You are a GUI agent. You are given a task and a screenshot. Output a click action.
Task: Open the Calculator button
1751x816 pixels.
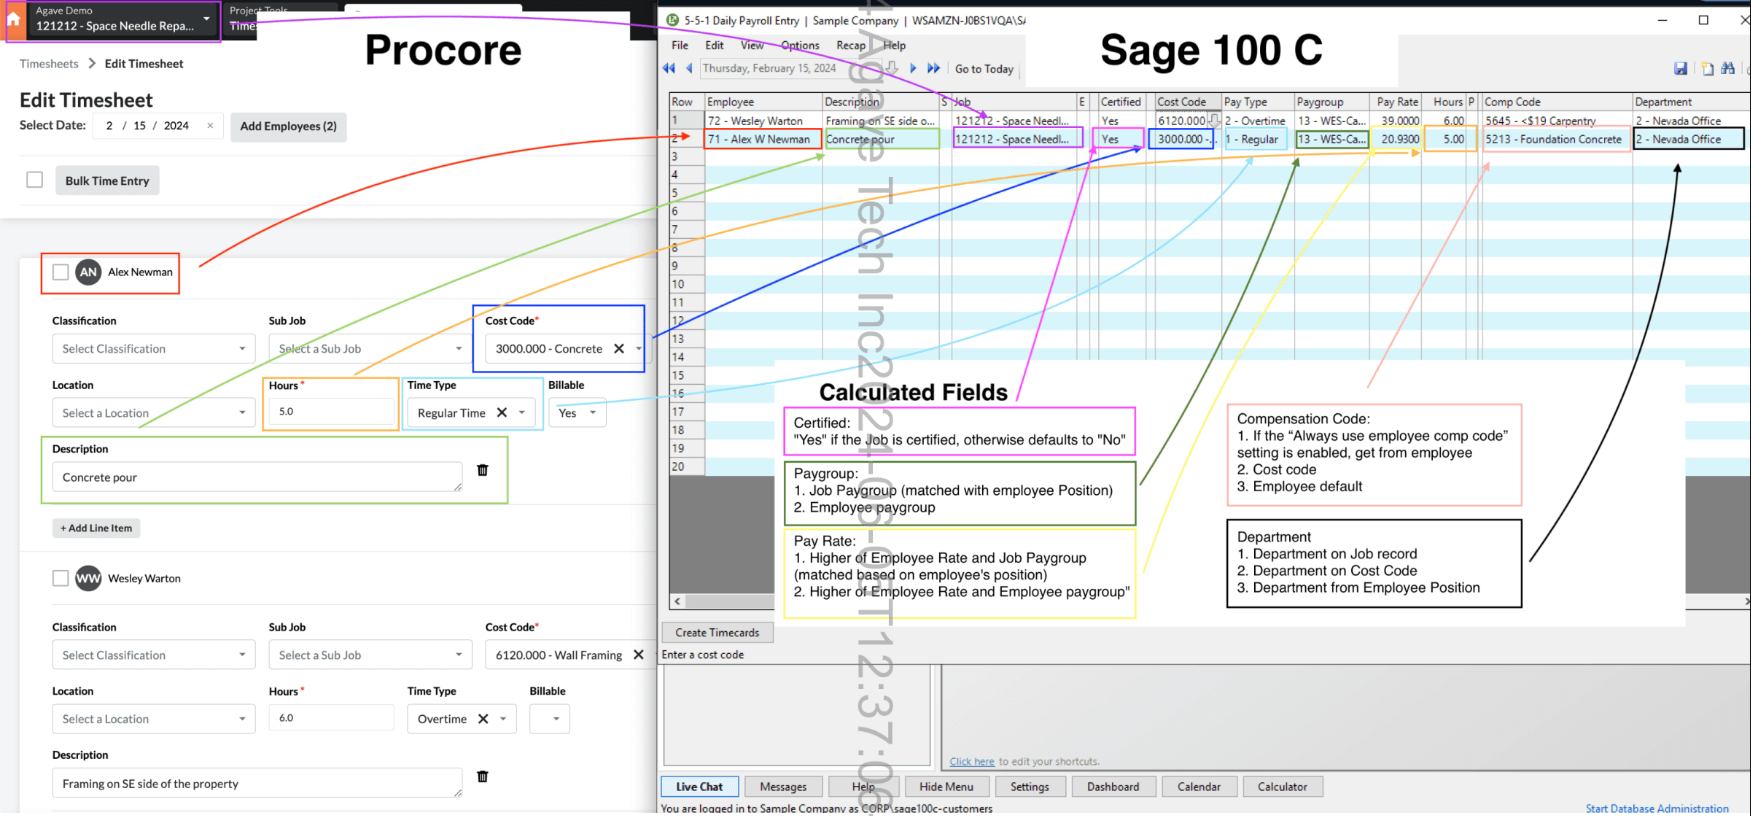[x=1282, y=787]
